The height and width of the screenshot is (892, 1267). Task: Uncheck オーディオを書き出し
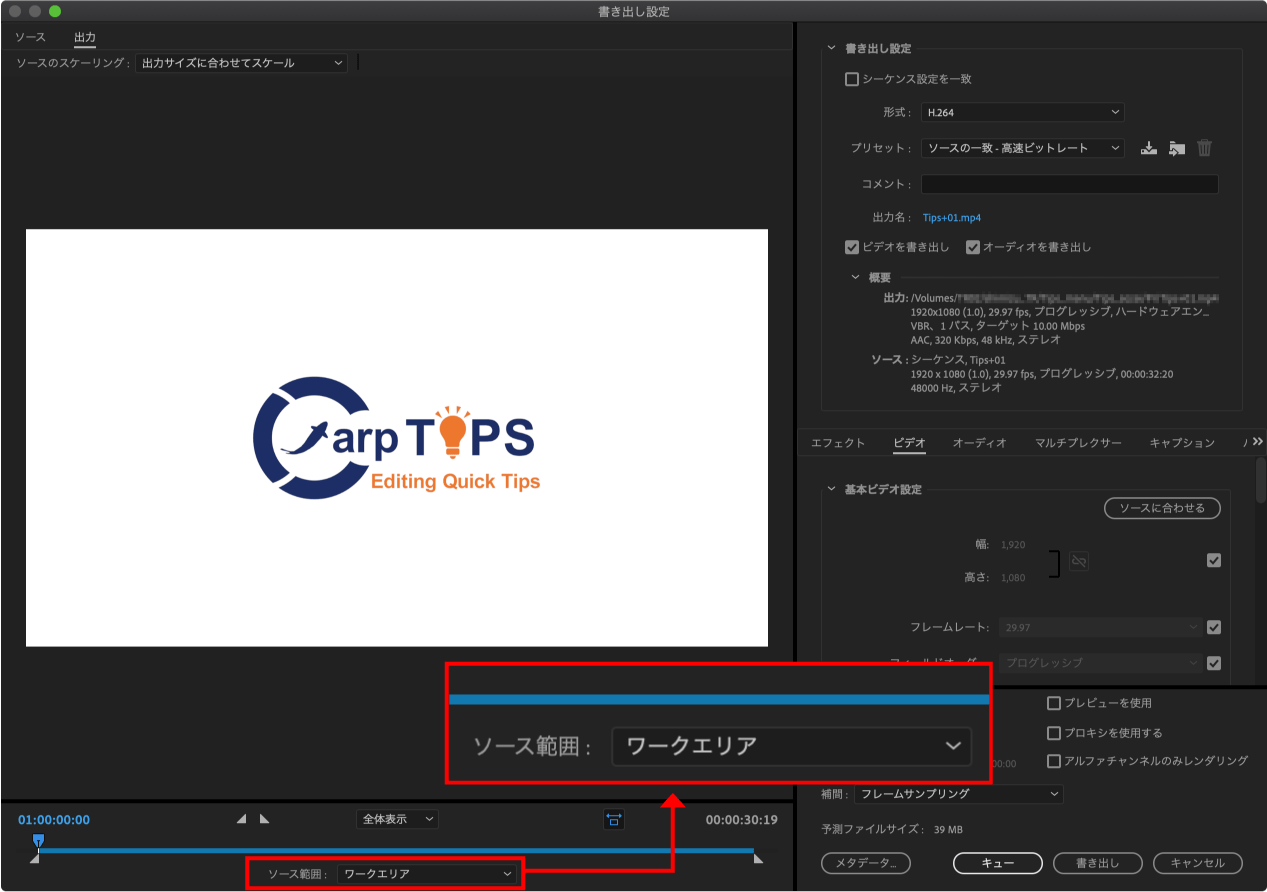pos(972,247)
